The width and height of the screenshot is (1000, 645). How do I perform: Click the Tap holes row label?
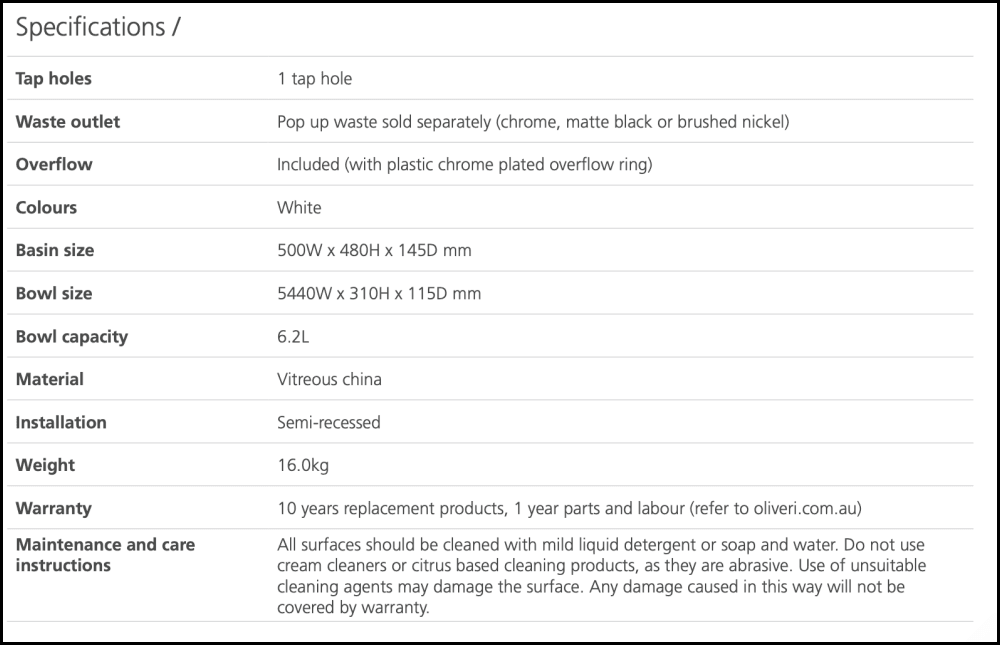53,78
